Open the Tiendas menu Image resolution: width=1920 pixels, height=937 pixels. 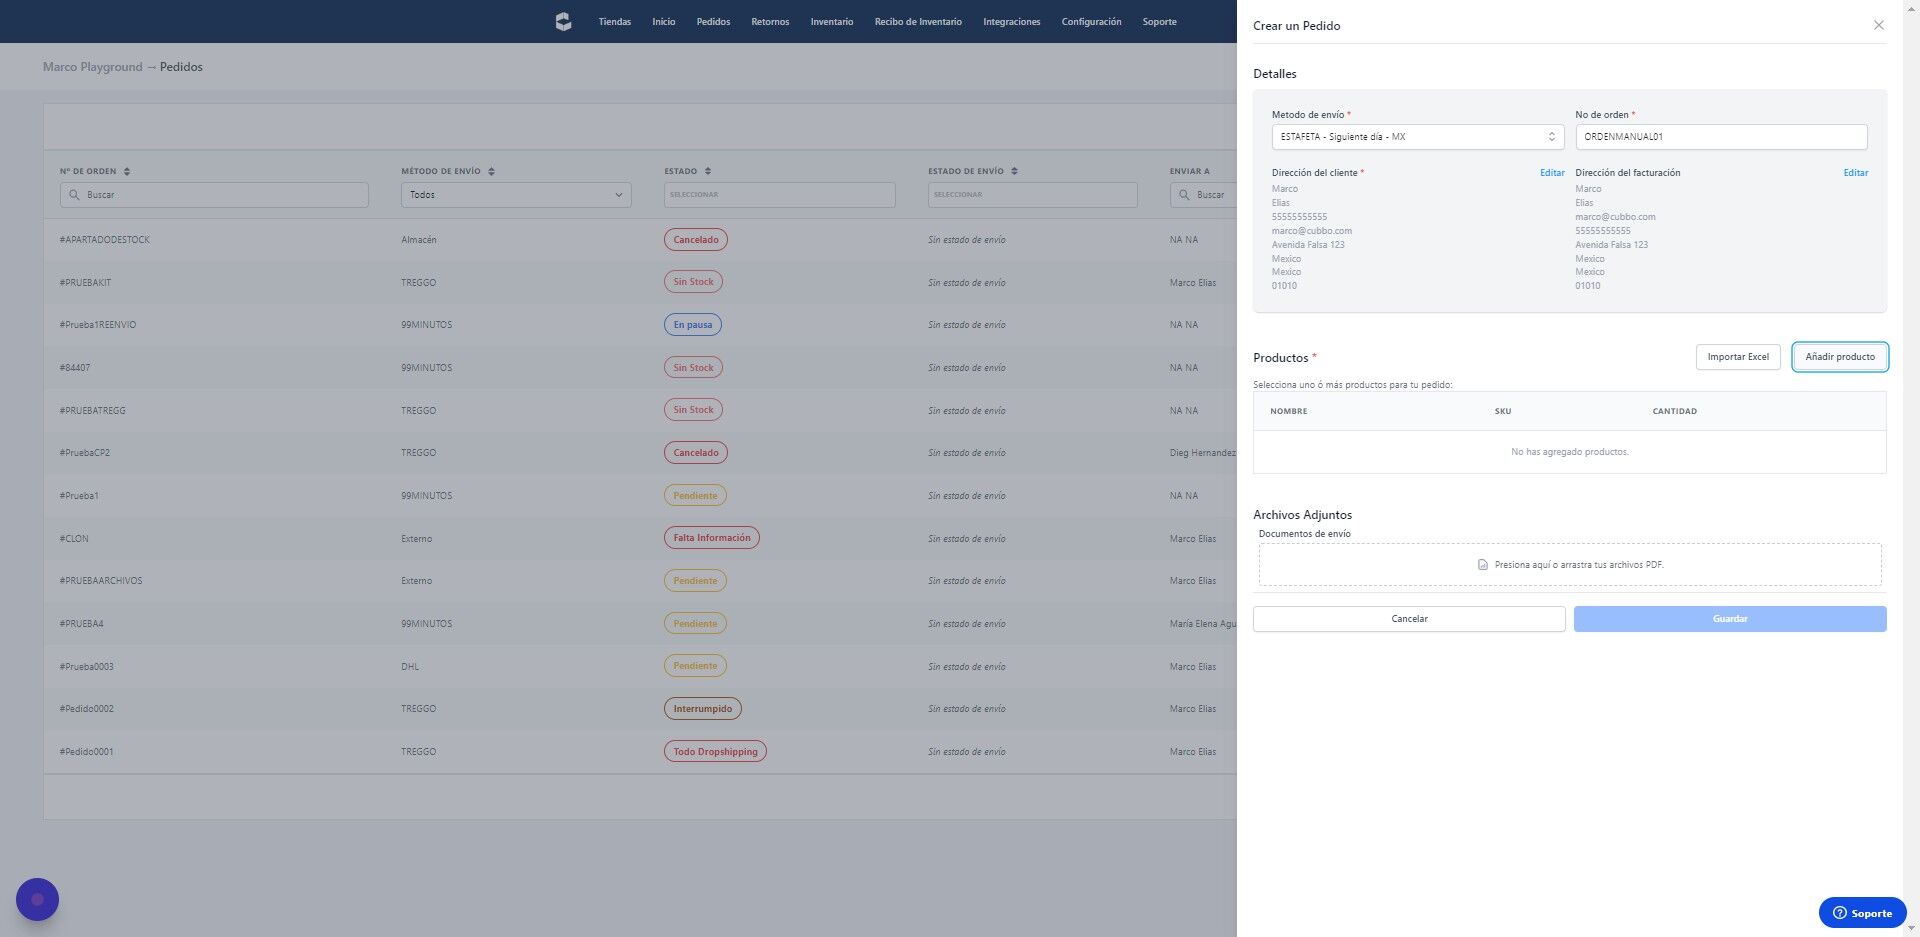click(614, 21)
